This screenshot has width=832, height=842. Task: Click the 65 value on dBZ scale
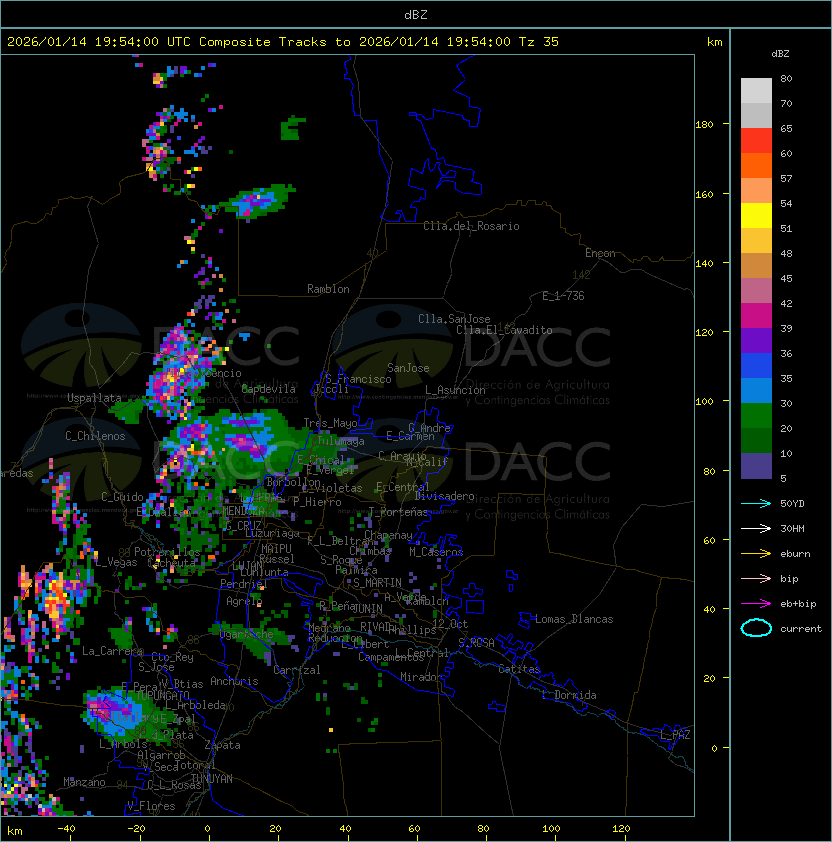pyautogui.click(x=786, y=129)
